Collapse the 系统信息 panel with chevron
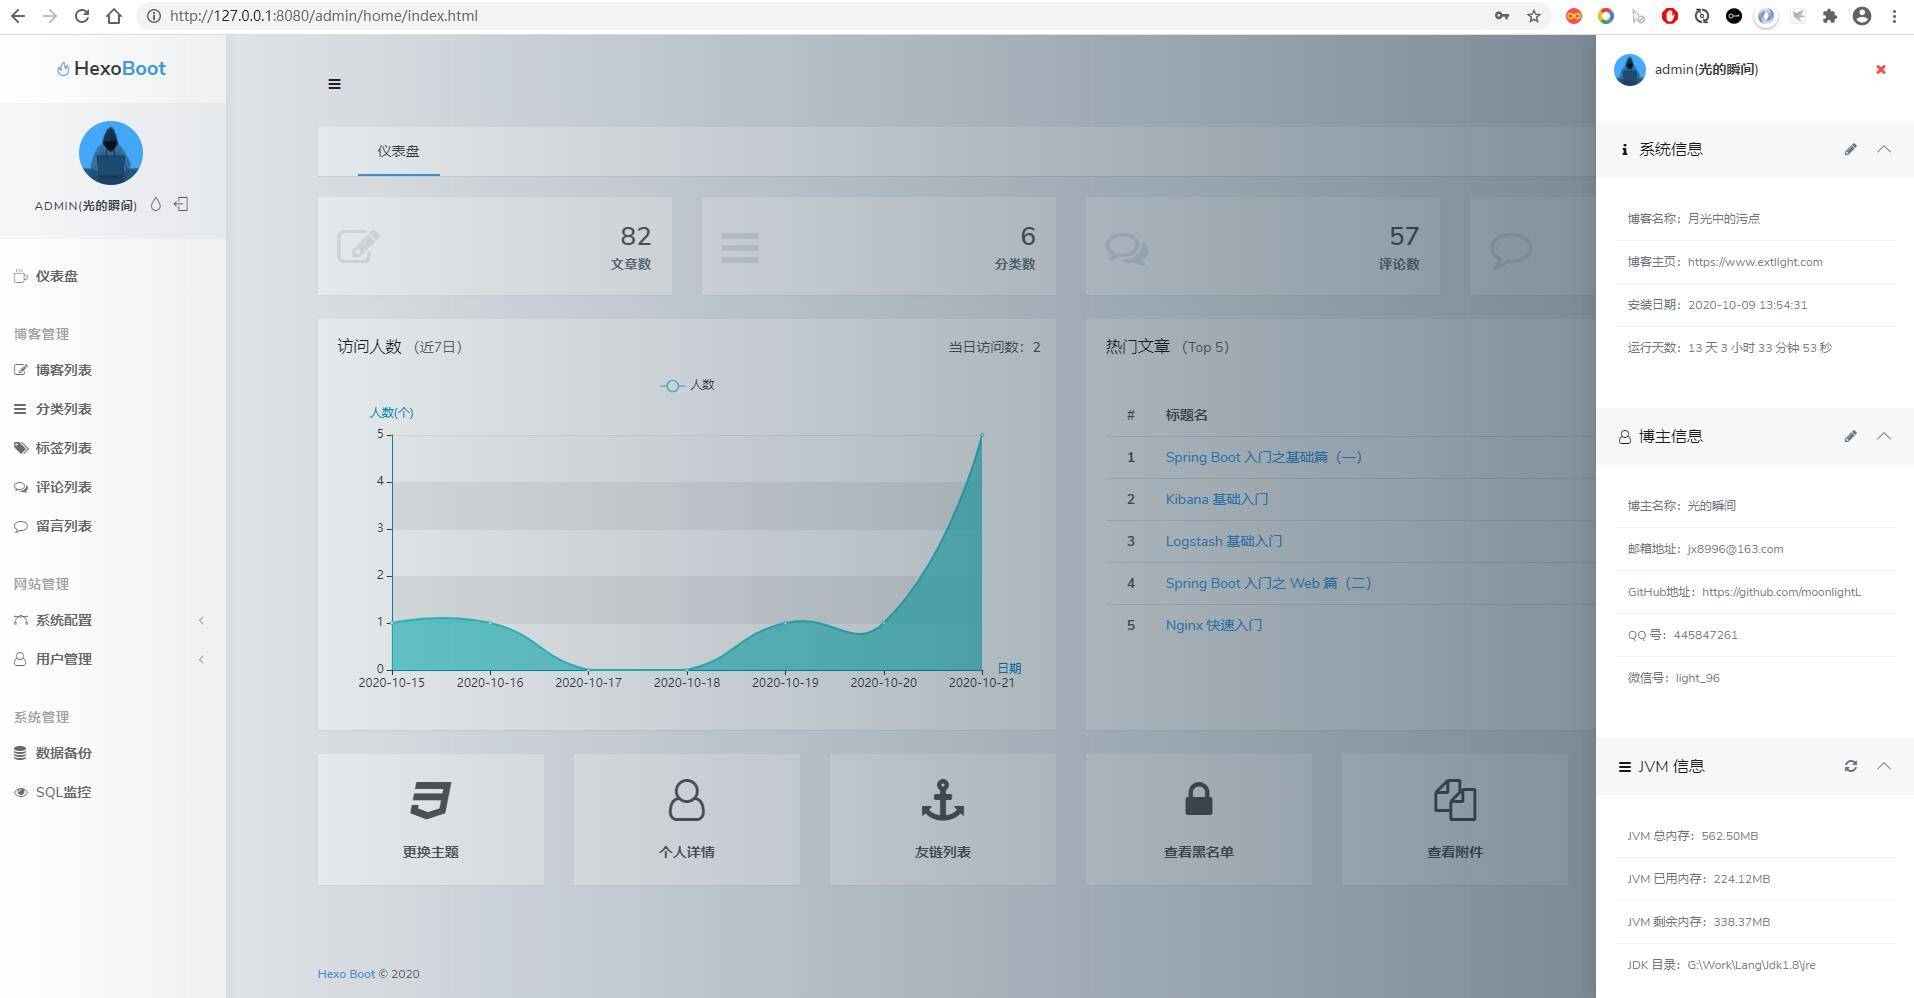The image size is (1914, 998). click(x=1884, y=149)
